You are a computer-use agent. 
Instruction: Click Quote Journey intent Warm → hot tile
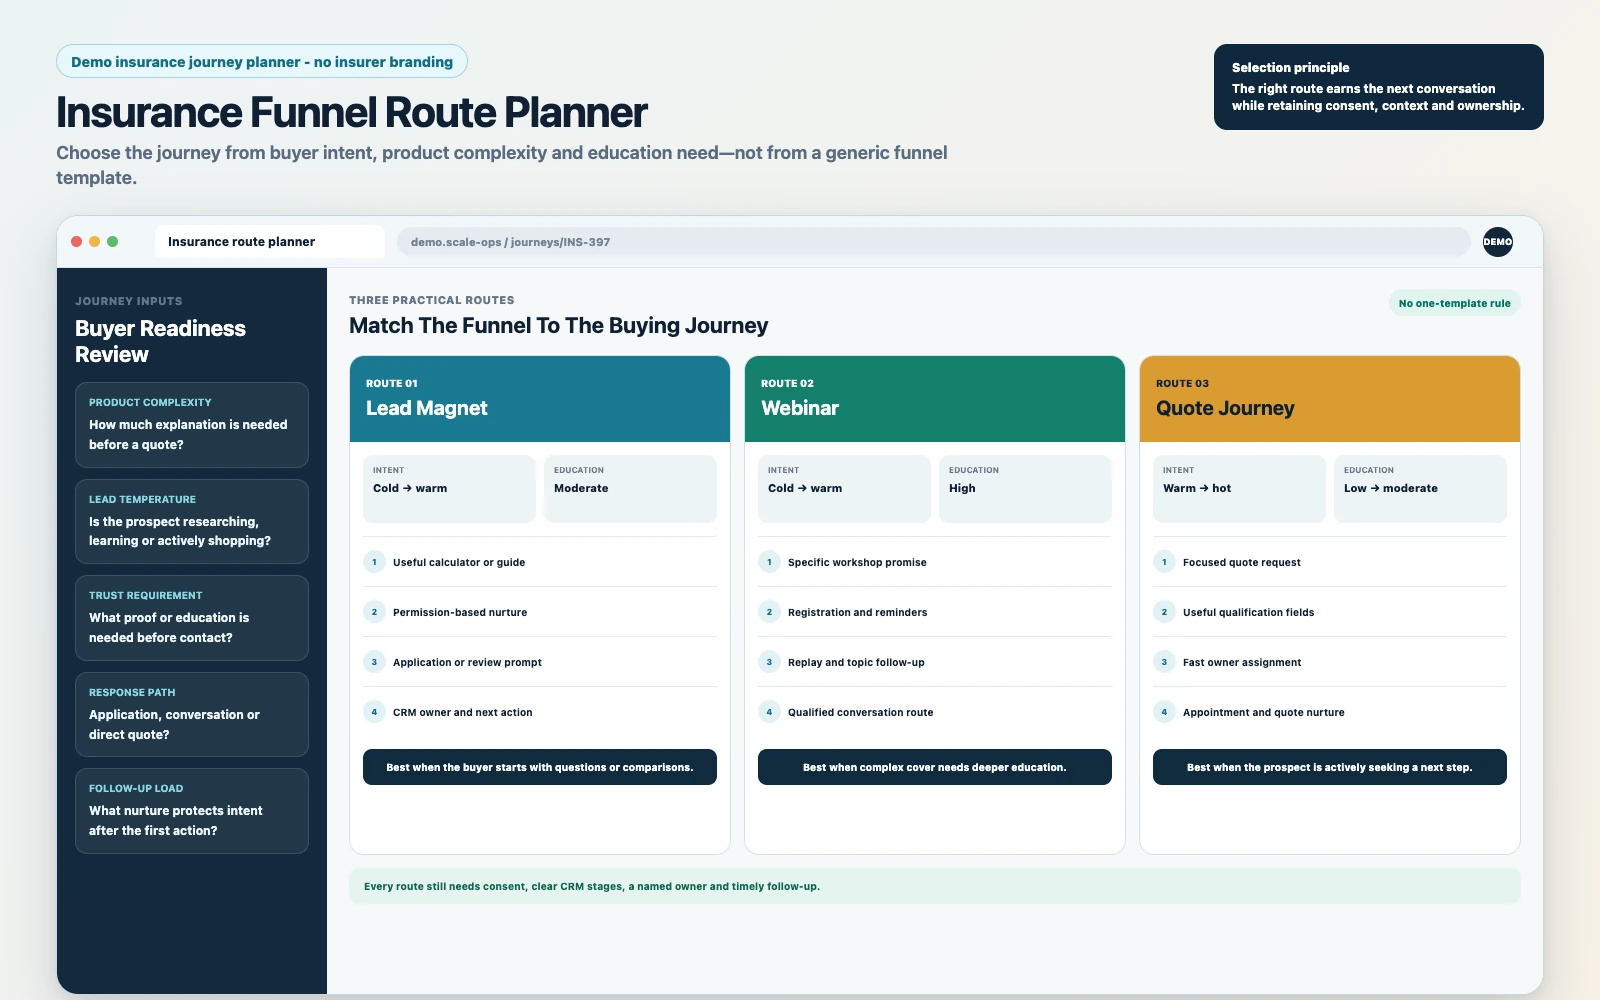coord(1239,489)
